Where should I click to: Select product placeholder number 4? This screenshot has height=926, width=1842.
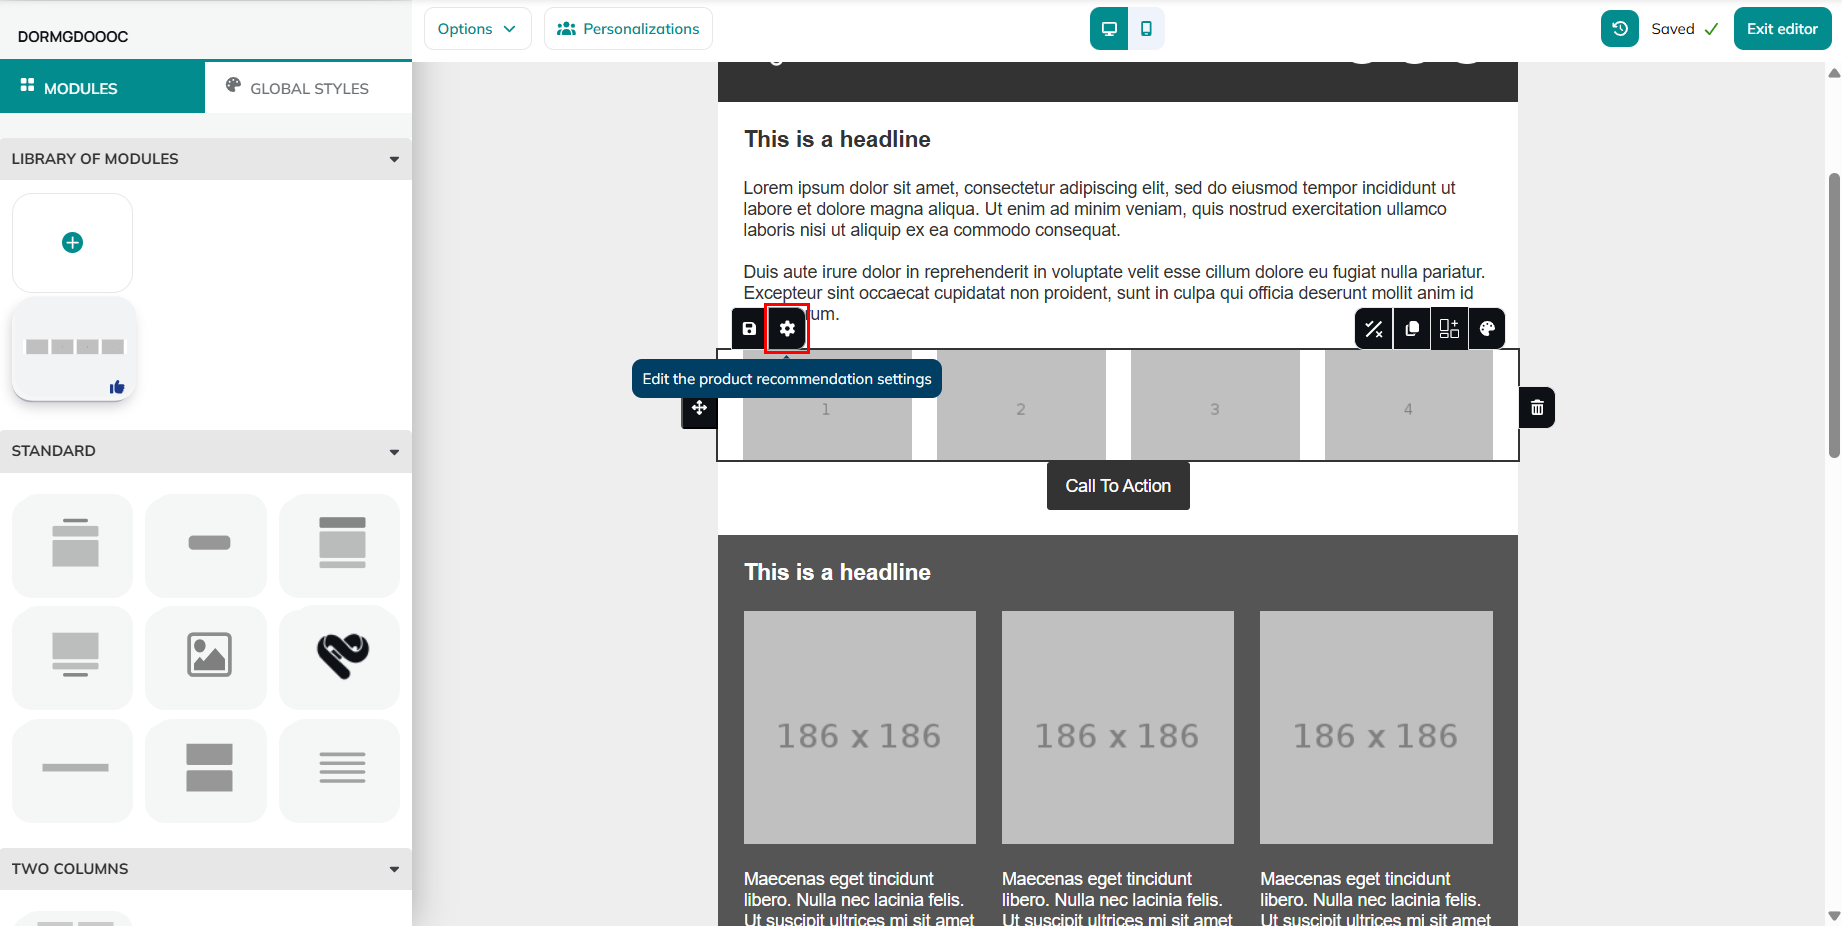click(x=1408, y=405)
